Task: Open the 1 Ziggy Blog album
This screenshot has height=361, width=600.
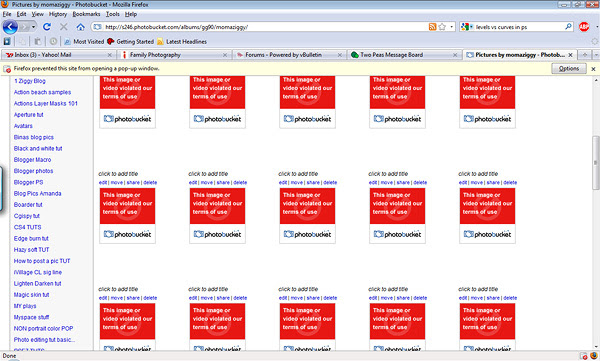Action: tap(30, 81)
